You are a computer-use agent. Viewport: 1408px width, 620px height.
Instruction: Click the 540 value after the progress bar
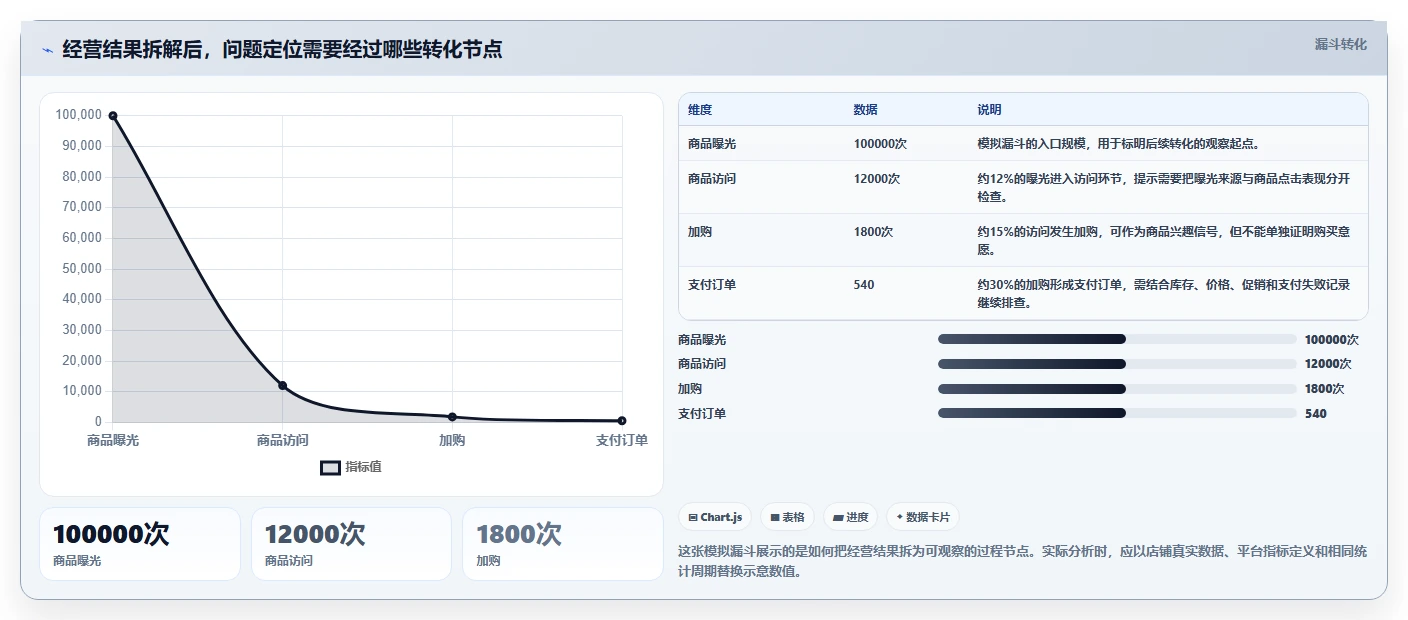(1316, 414)
